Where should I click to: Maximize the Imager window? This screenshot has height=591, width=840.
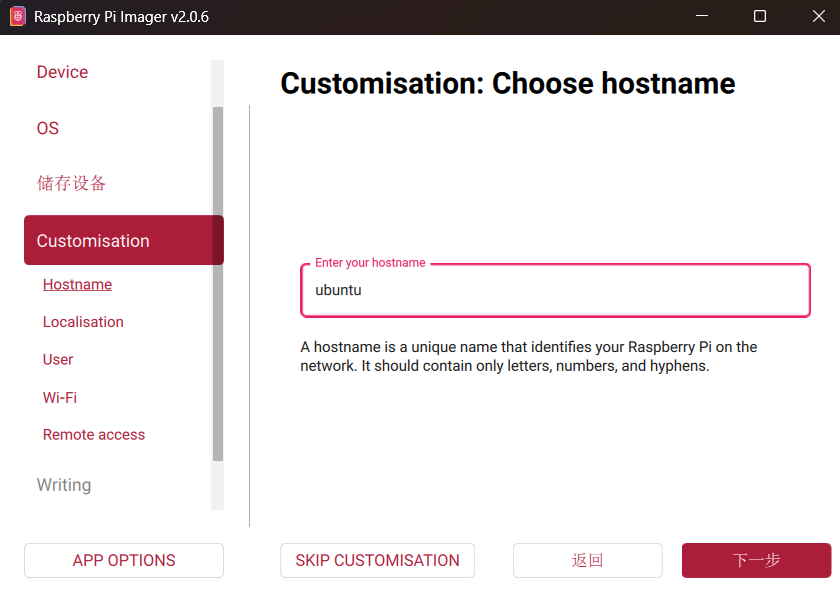760,17
